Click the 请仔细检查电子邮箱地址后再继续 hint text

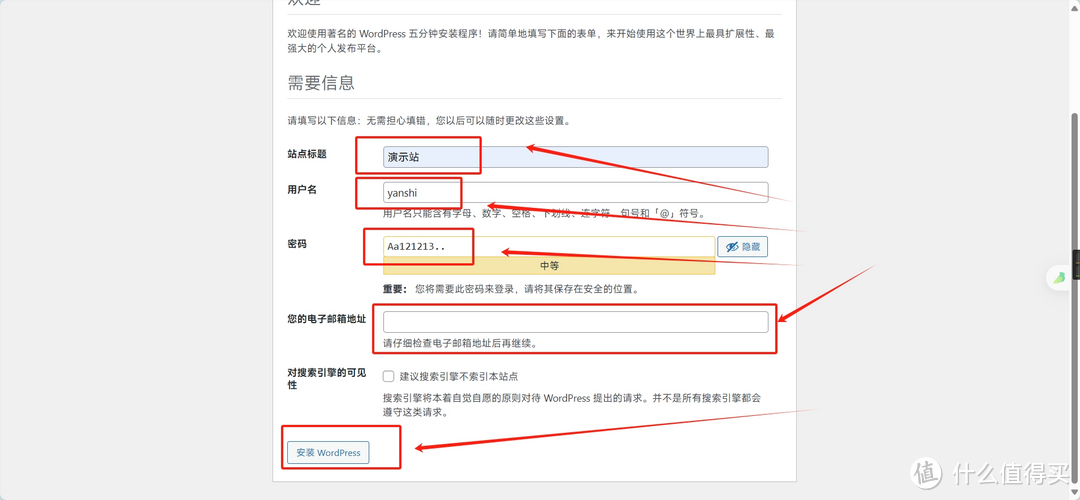pos(459,343)
